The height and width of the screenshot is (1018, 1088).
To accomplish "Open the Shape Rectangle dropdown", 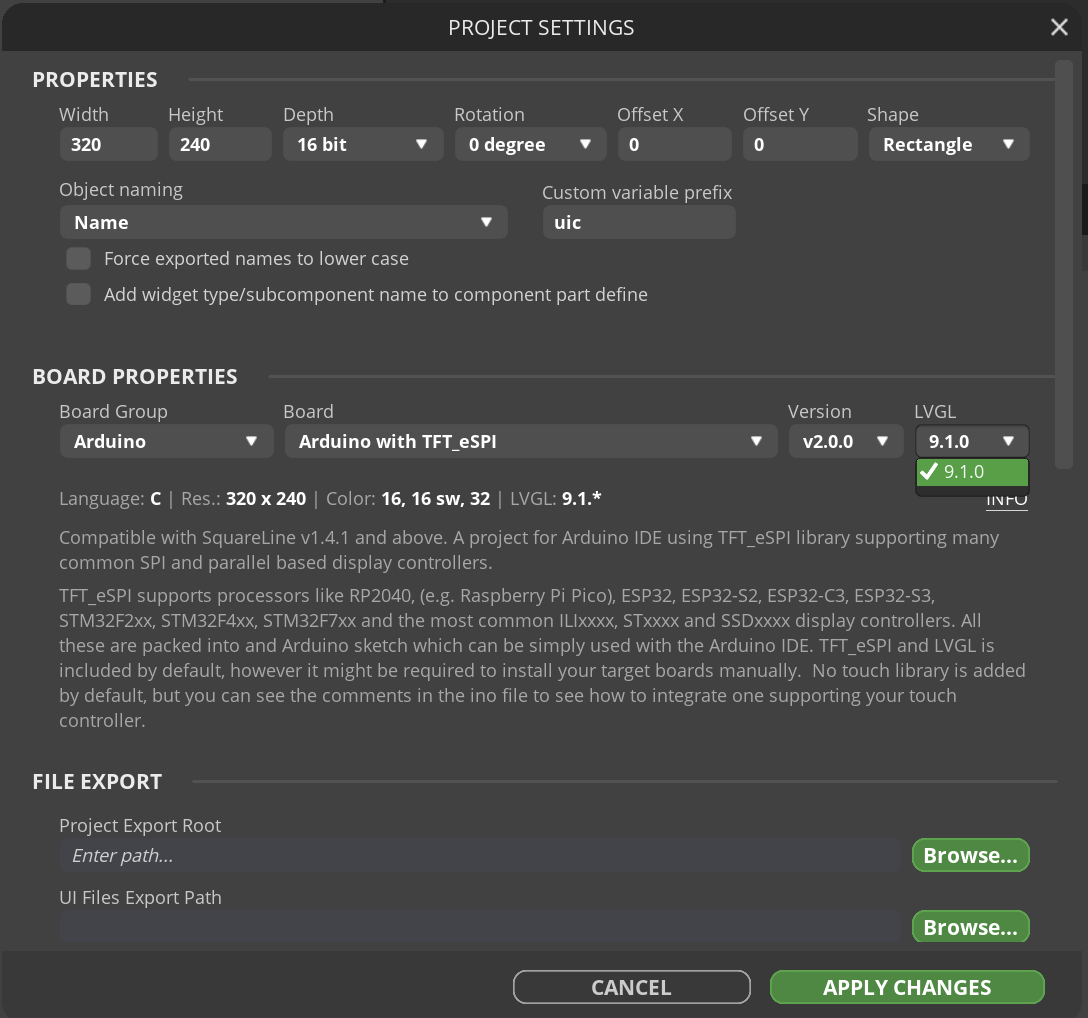I will [947, 145].
